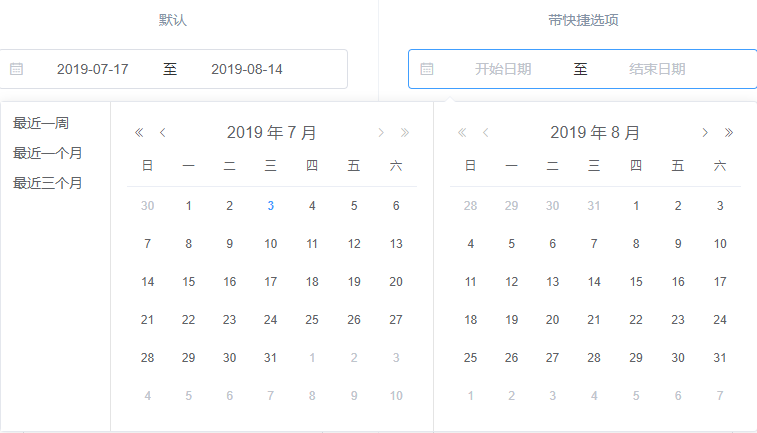Select July 14 in the left calendar

tap(147, 281)
